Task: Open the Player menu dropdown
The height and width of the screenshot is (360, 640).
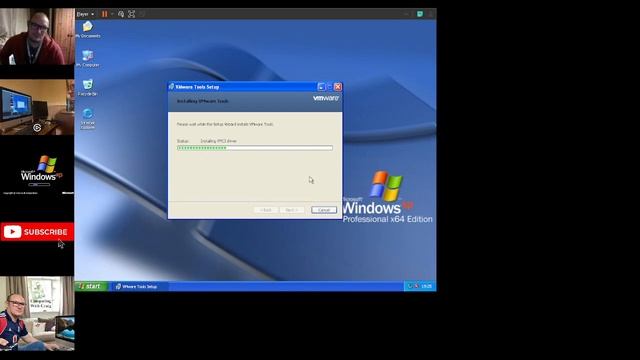Action: pyautogui.click(x=85, y=14)
